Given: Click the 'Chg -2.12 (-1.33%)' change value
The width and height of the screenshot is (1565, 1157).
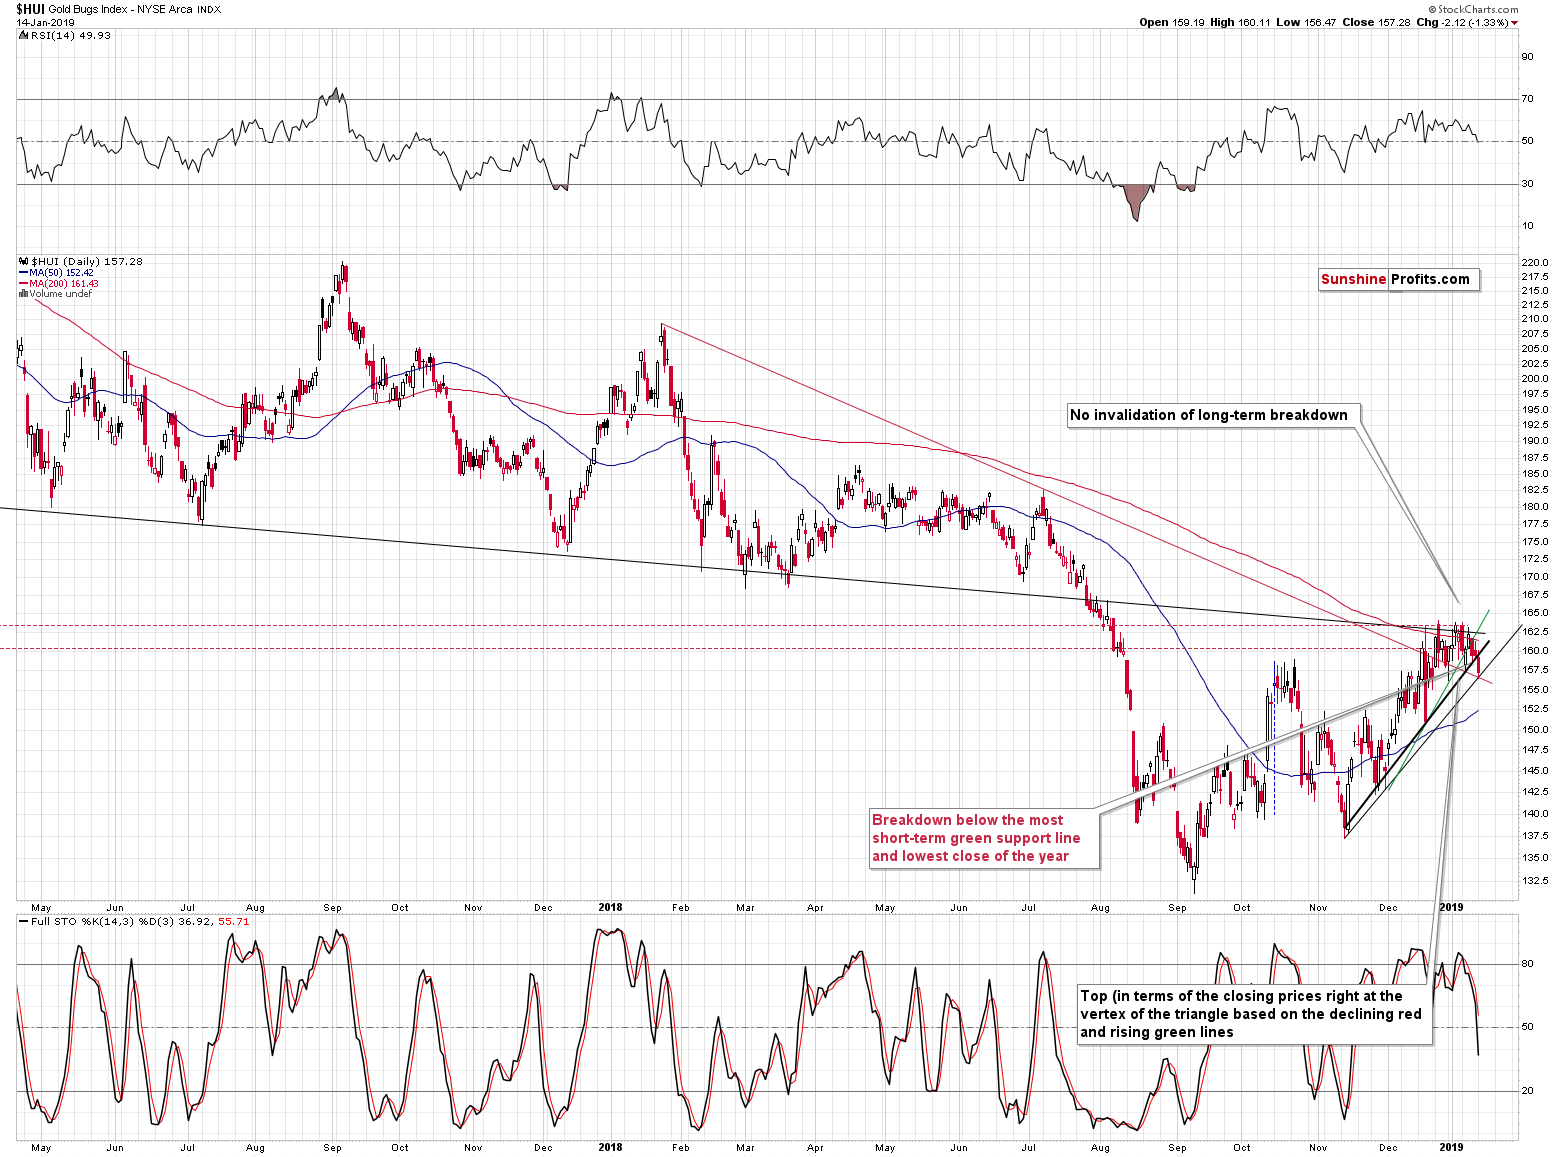Looking at the screenshot, I should pos(1461,22).
